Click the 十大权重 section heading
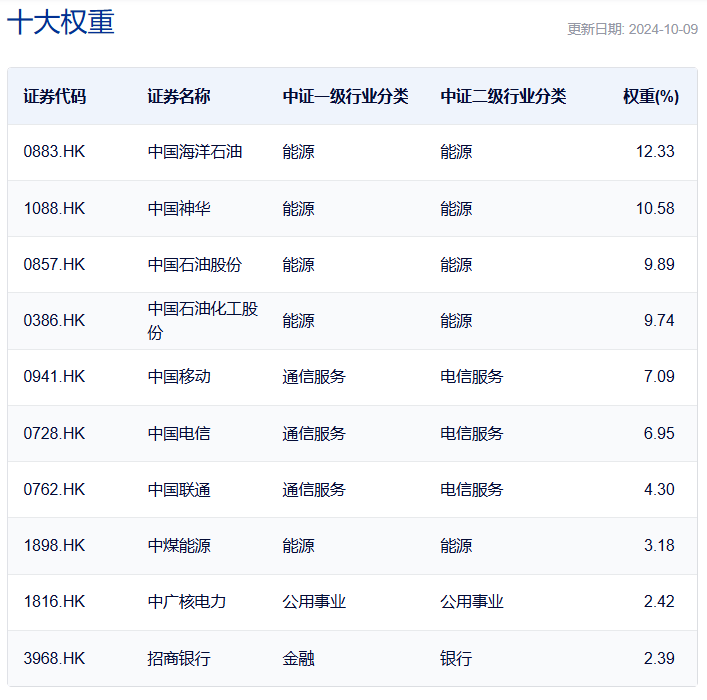707x700 pixels. (x=61, y=23)
